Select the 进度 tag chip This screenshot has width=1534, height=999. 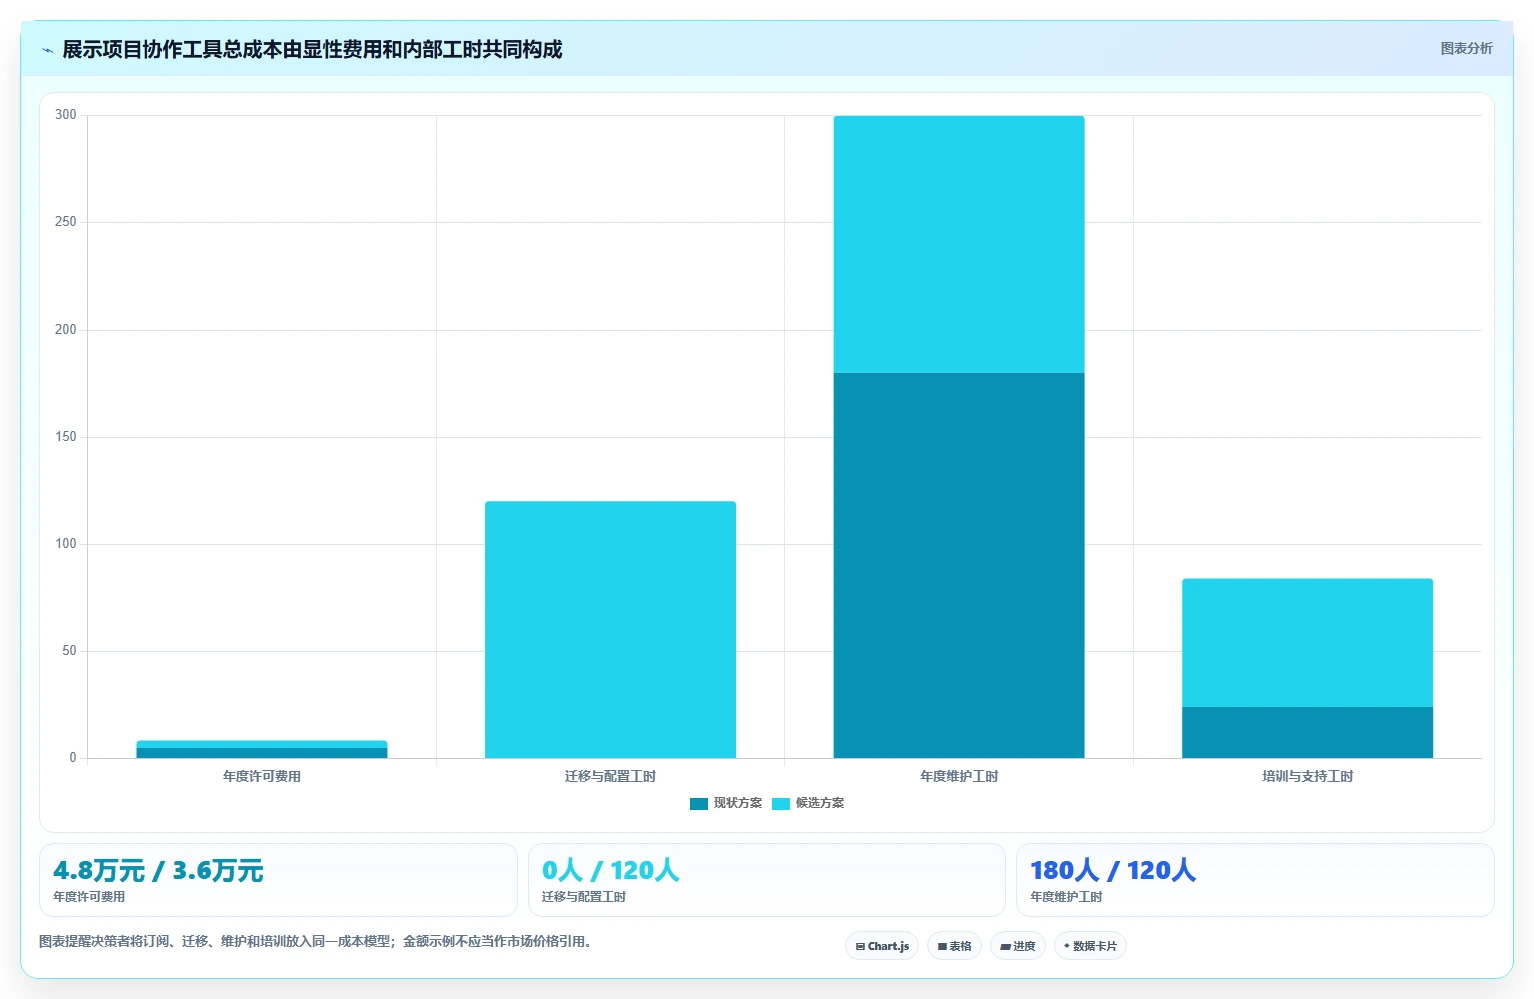pyautogui.click(x=1018, y=946)
